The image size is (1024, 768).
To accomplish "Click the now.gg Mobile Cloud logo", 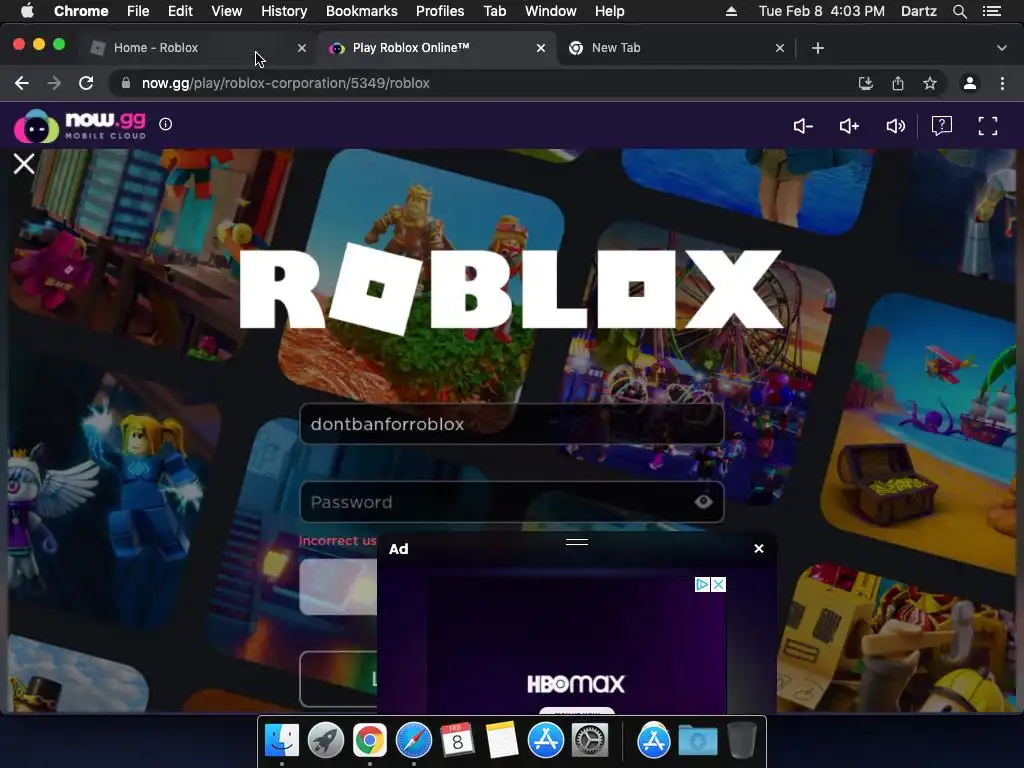I will pos(80,125).
